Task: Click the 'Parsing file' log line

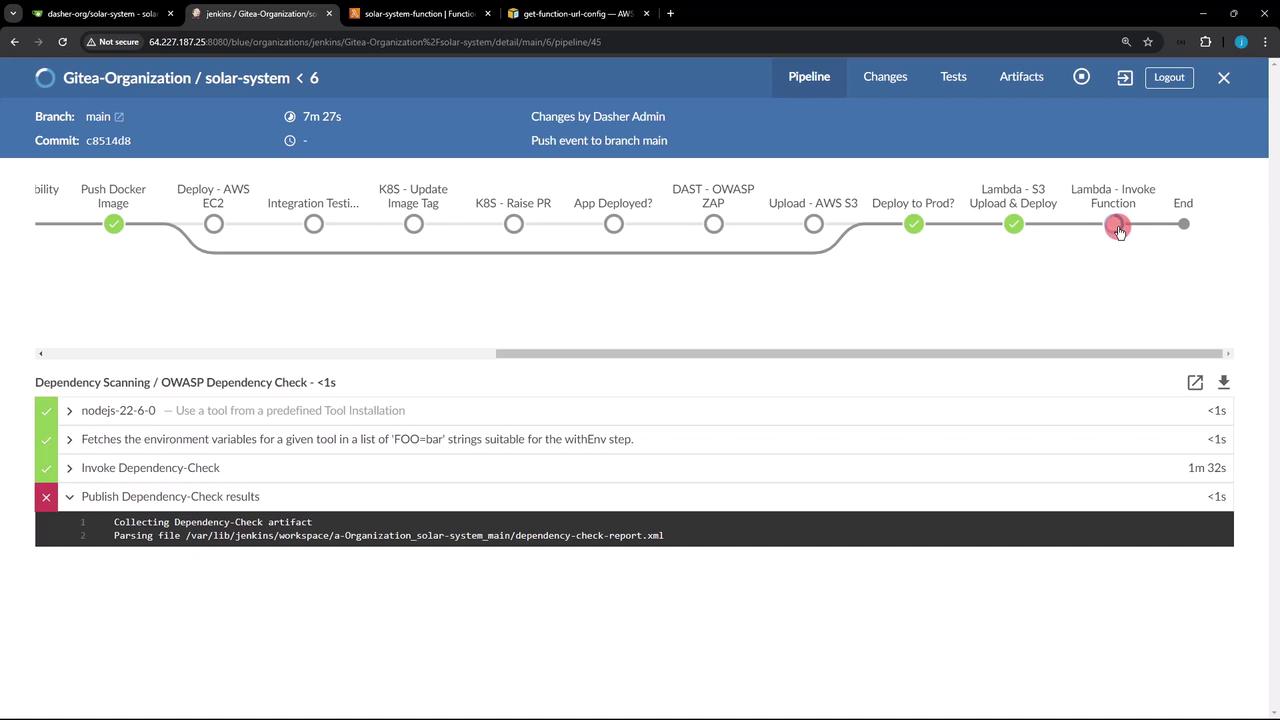Action: point(389,536)
